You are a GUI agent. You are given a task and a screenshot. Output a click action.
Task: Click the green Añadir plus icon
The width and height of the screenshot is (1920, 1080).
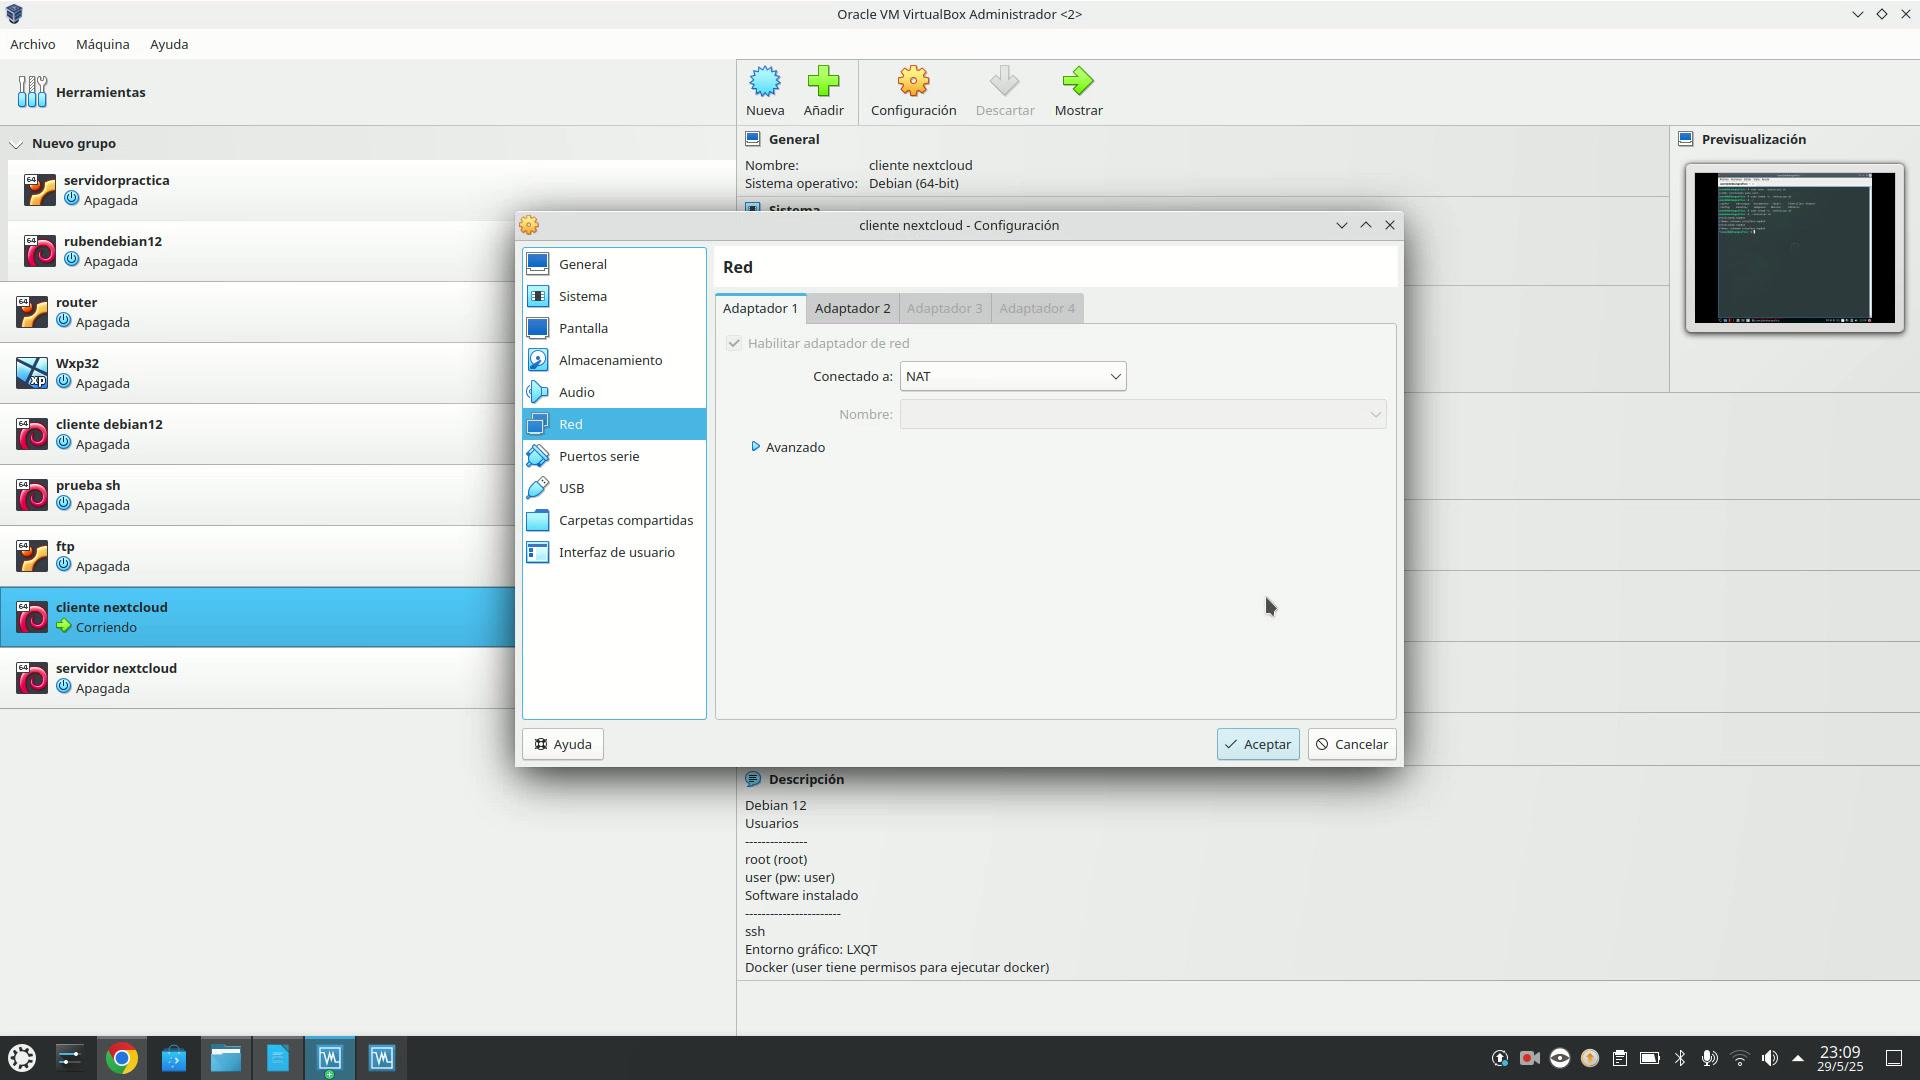[823, 82]
